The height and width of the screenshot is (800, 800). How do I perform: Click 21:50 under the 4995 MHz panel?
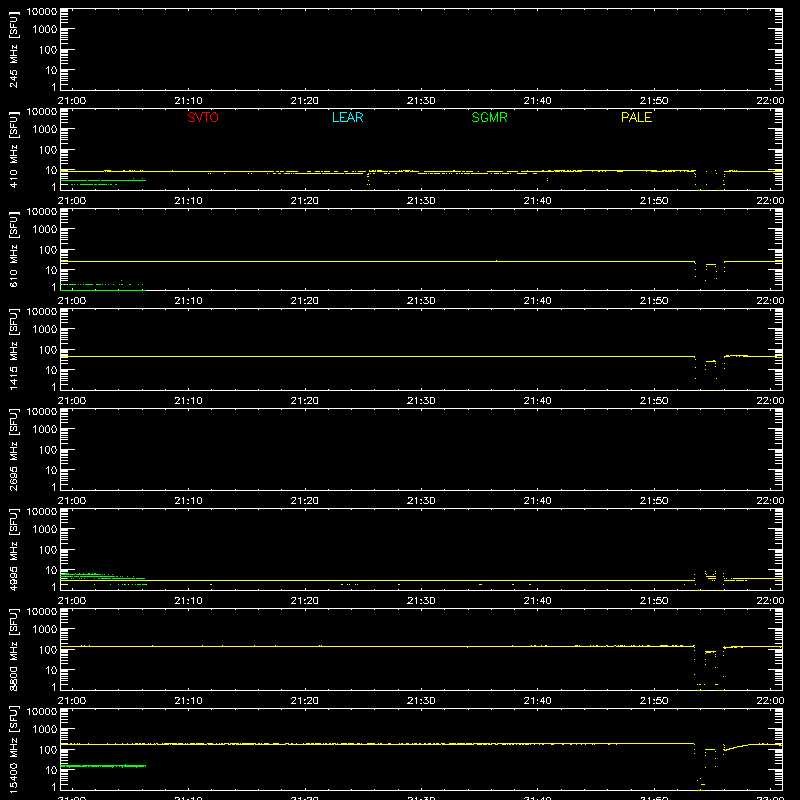[x=654, y=601]
